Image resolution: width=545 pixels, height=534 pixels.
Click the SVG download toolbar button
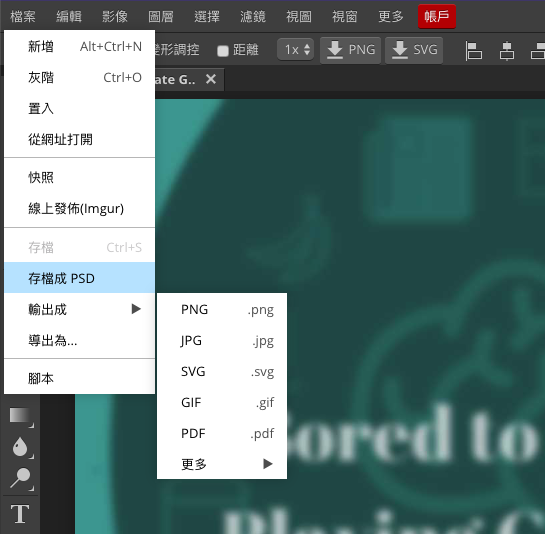[414, 50]
